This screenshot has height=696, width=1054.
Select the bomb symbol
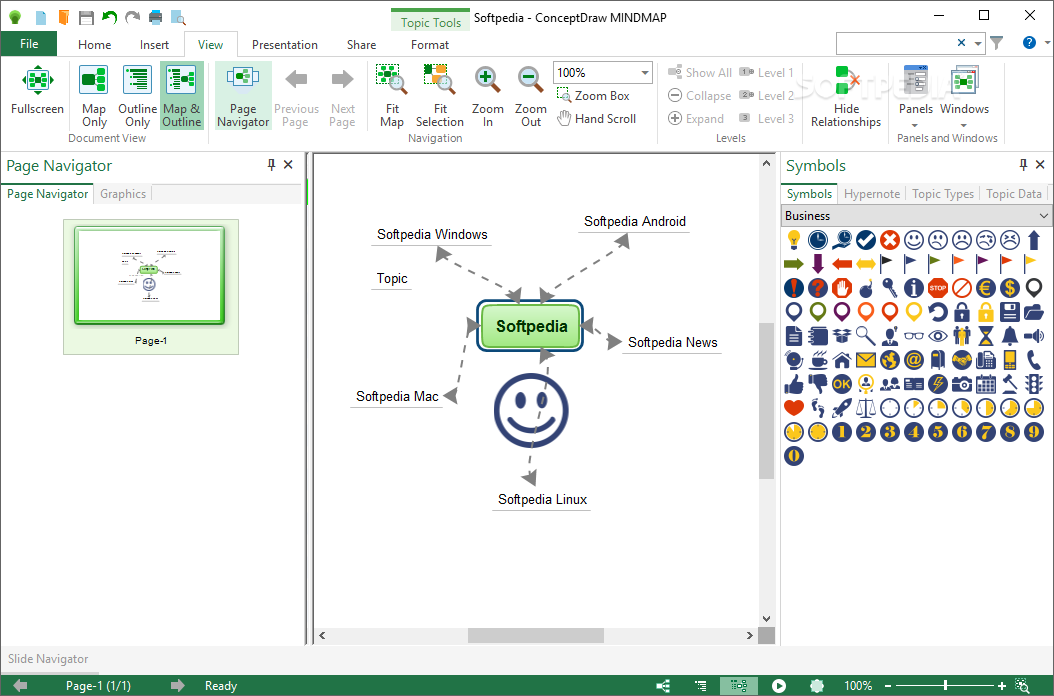866,288
